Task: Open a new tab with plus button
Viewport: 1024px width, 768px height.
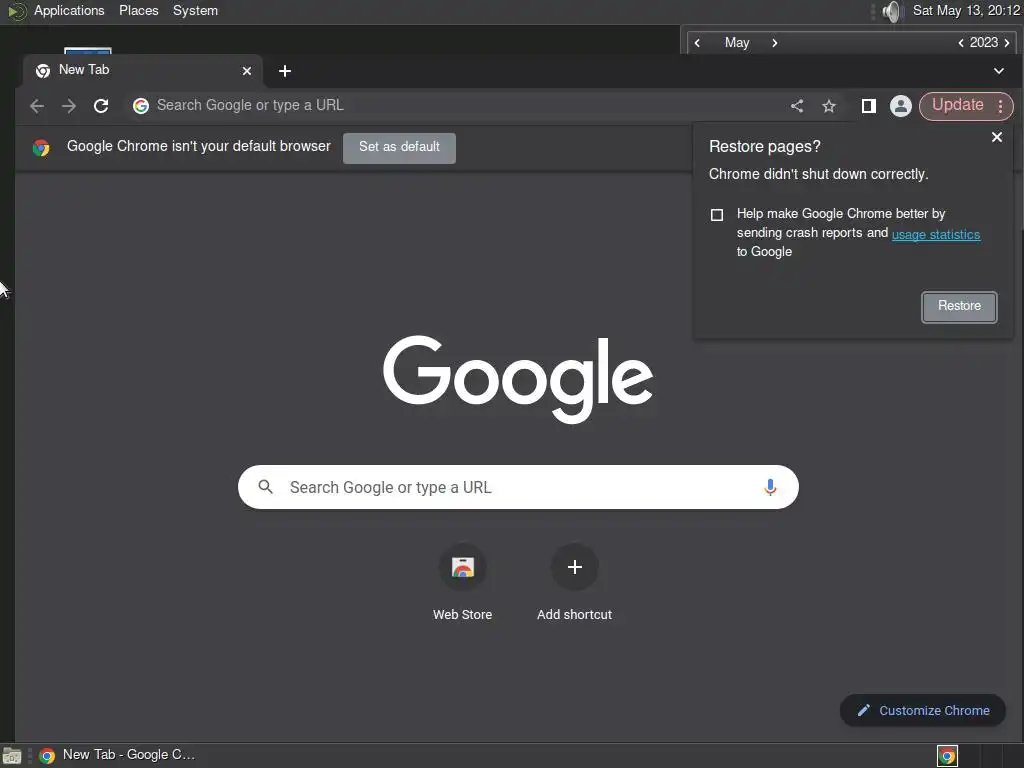Action: coord(285,71)
